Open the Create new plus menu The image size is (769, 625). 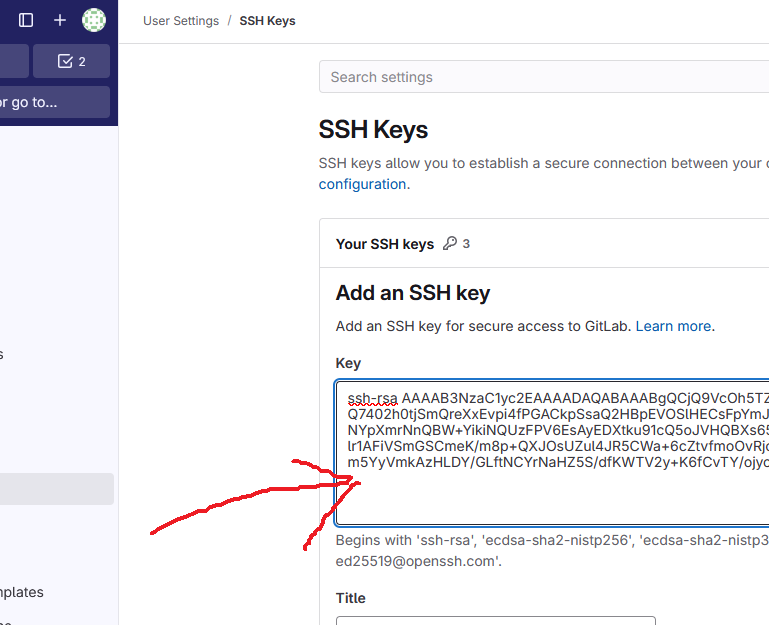60,20
